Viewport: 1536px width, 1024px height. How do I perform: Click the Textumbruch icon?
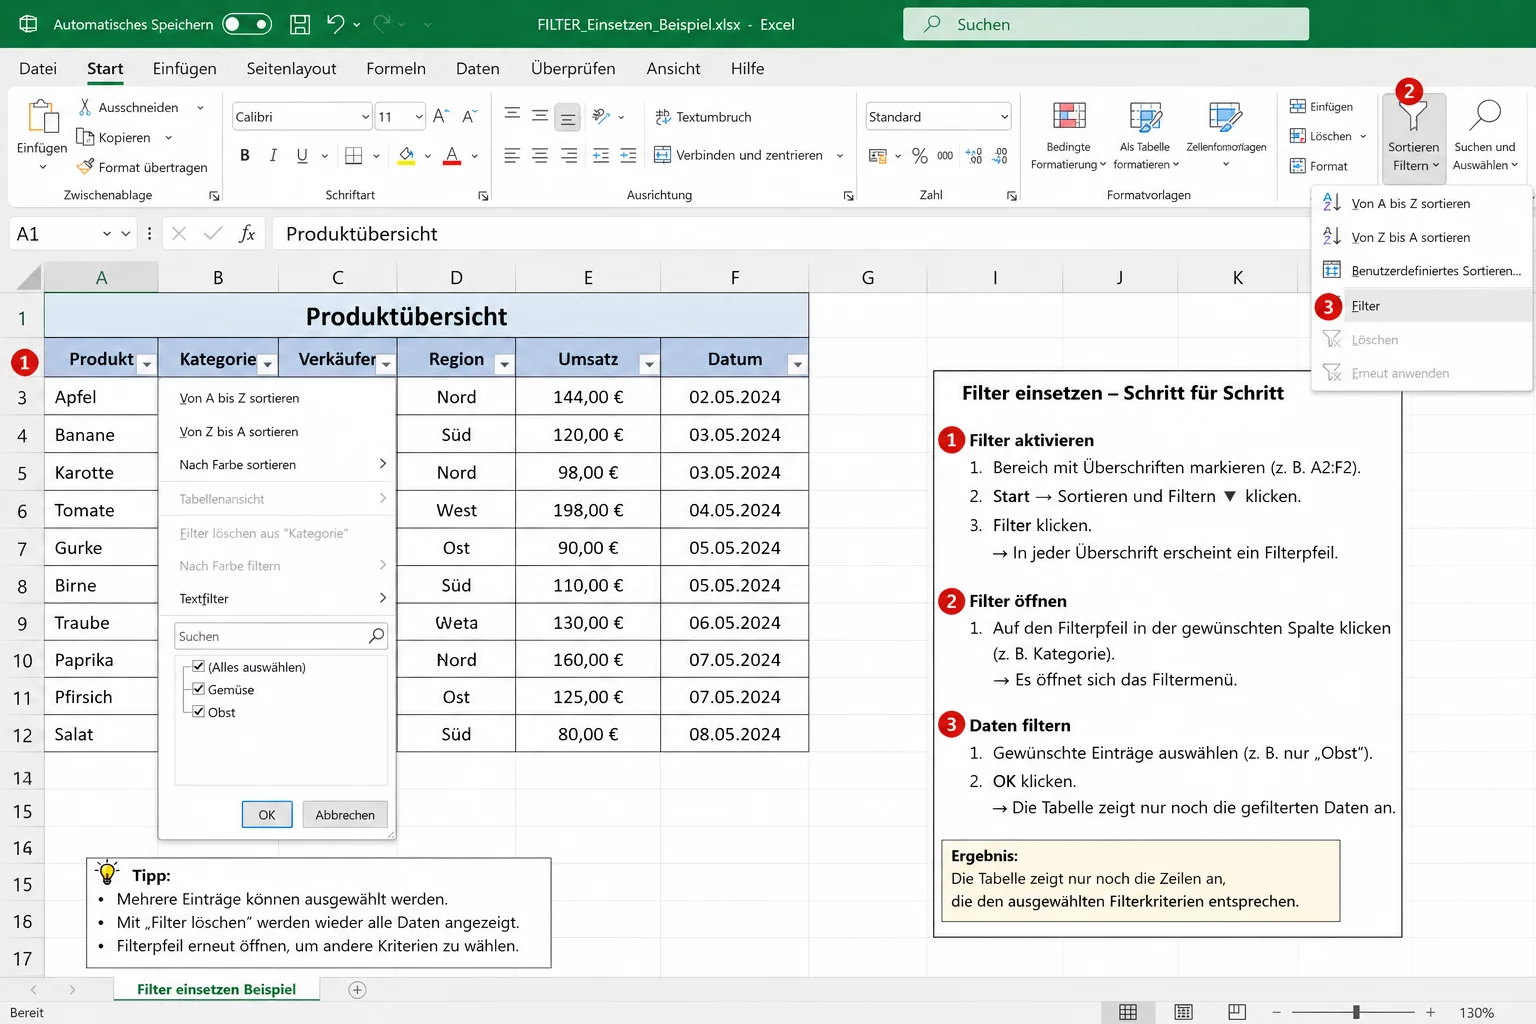tap(663, 117)
